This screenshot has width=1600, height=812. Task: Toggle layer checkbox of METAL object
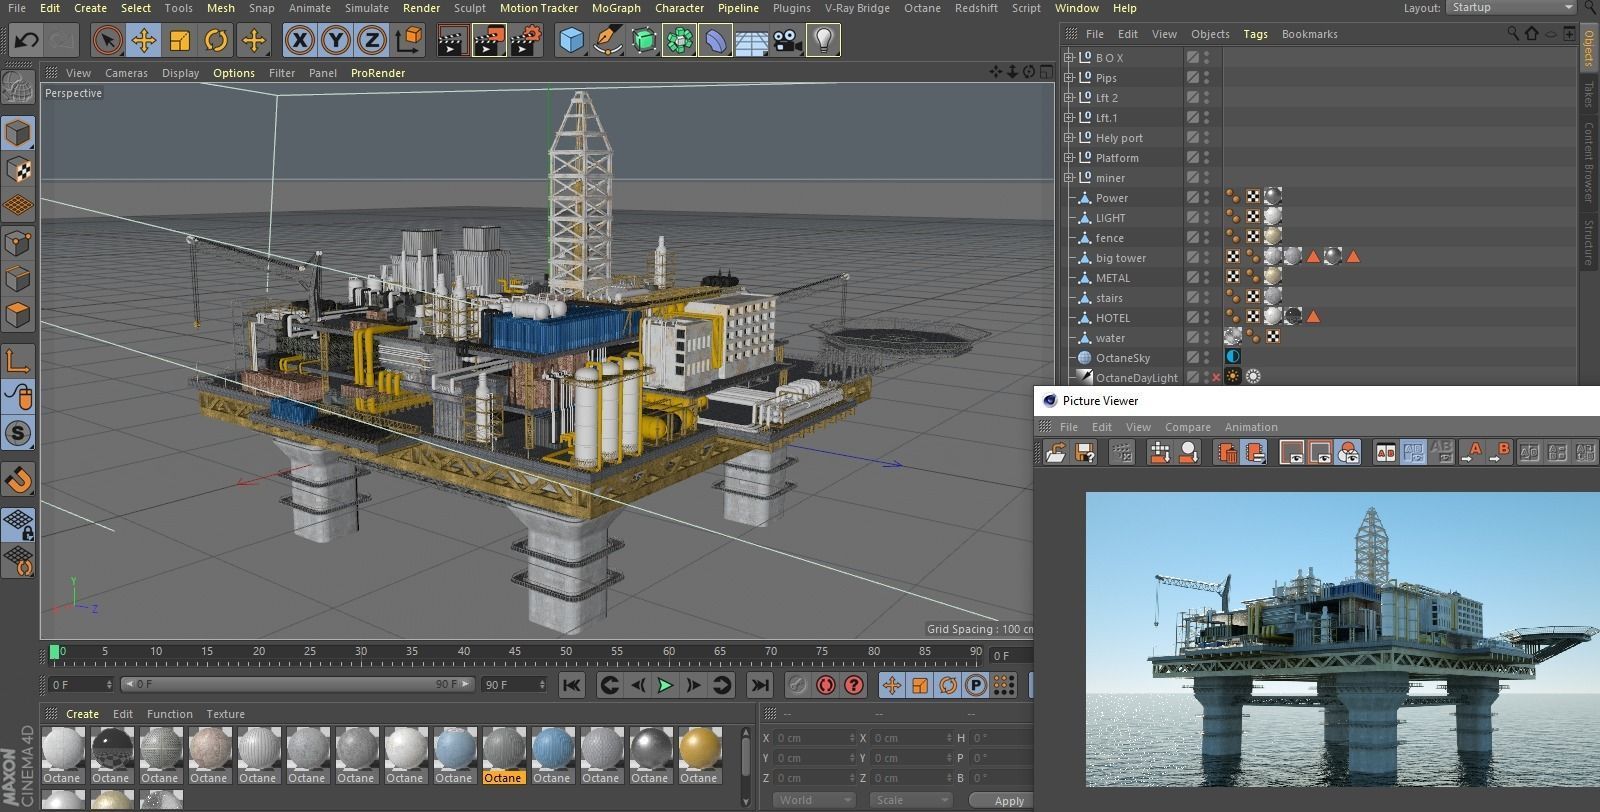1192,278
